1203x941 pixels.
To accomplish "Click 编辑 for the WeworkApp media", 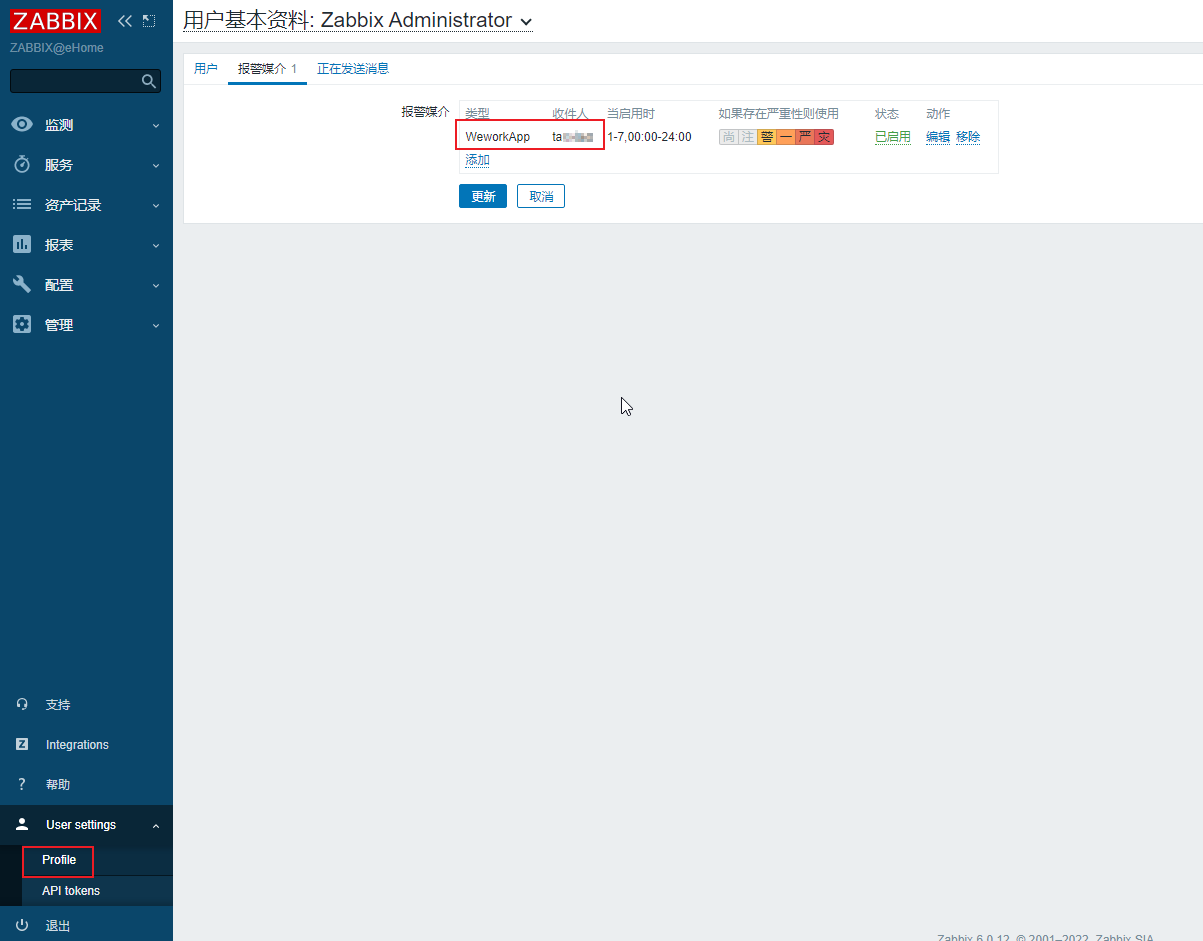I will 938,137.
